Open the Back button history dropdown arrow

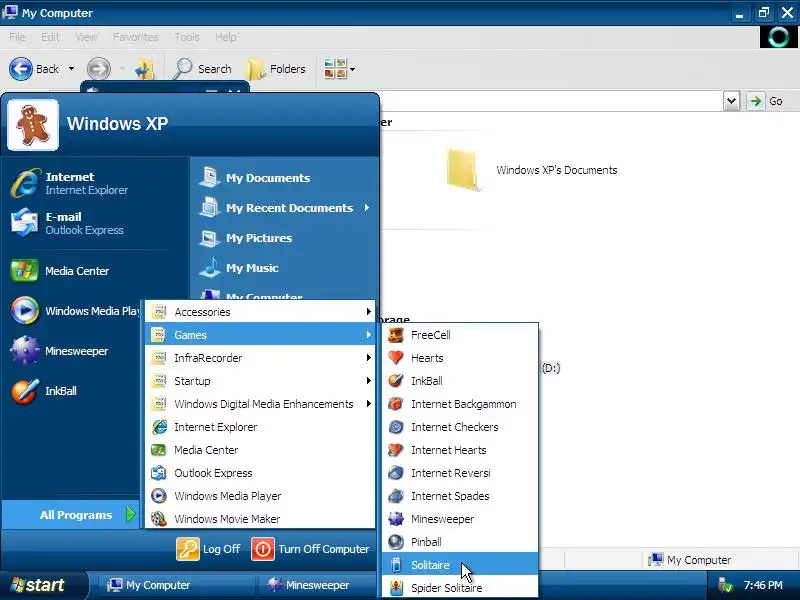tap(71, 69)
